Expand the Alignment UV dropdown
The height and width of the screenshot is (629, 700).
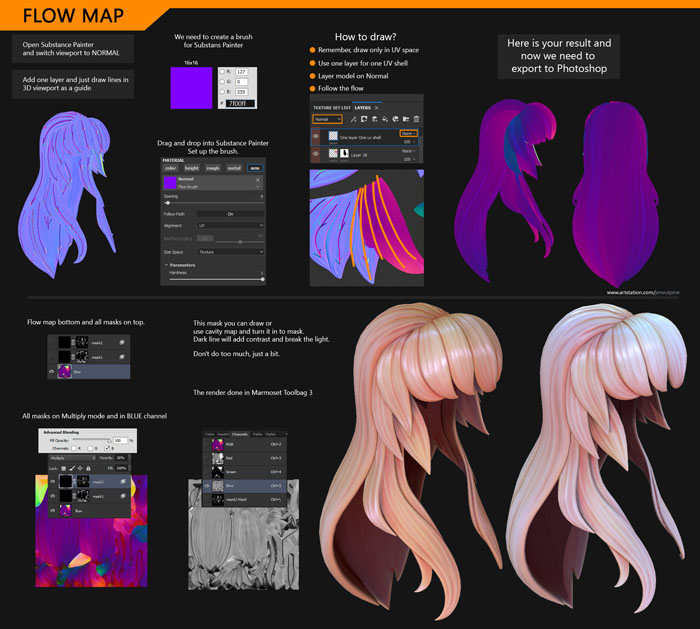tap(230, 225)
